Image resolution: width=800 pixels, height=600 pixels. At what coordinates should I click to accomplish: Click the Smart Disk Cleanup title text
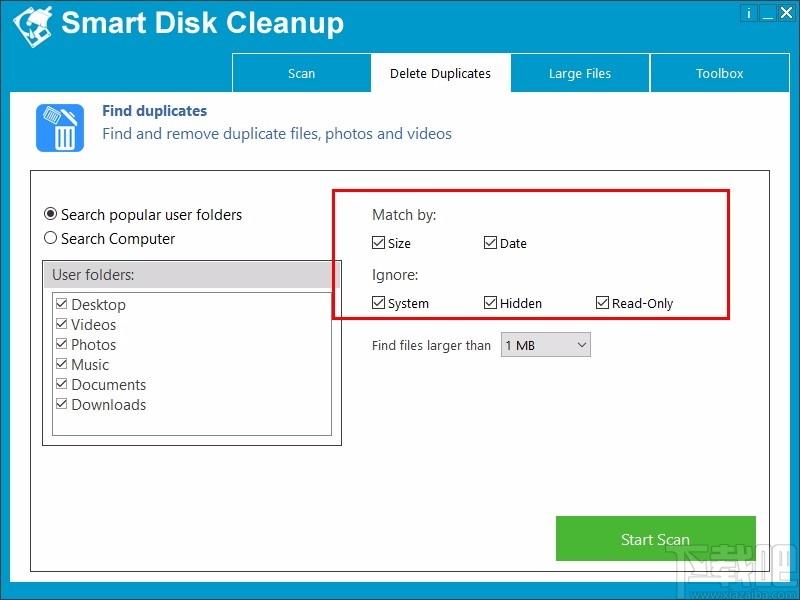pyautogui.click(x=203, y=23)
